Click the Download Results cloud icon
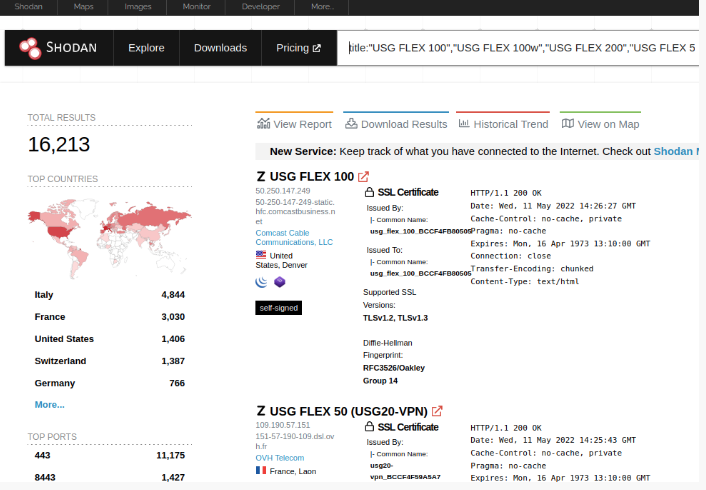This screenshot has width=706, height=490. (x=351, y=123)
